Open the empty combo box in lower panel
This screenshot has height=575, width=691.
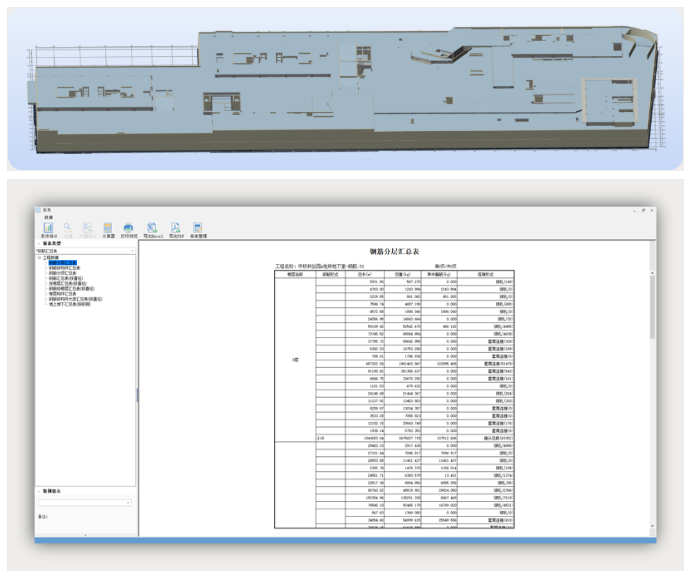(x=85, y=503)
